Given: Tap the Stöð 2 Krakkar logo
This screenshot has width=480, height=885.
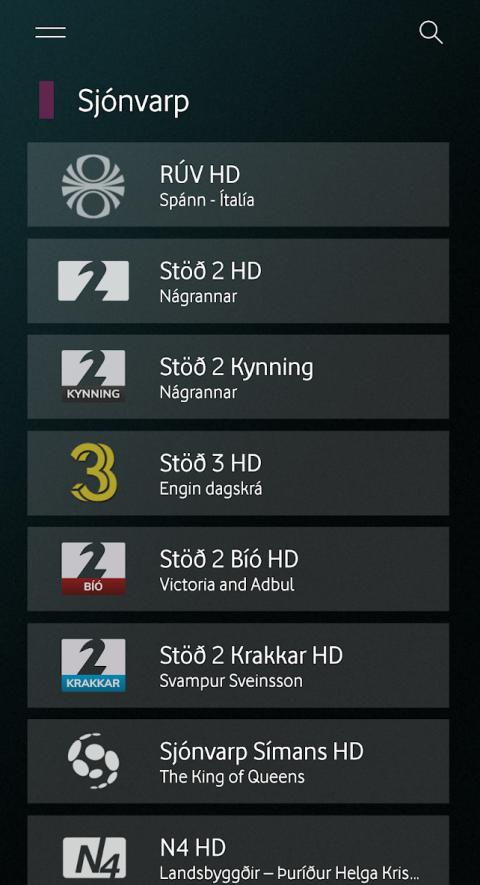Looking at the screenshot, I should pyautogui.click(x=93, y=665).
